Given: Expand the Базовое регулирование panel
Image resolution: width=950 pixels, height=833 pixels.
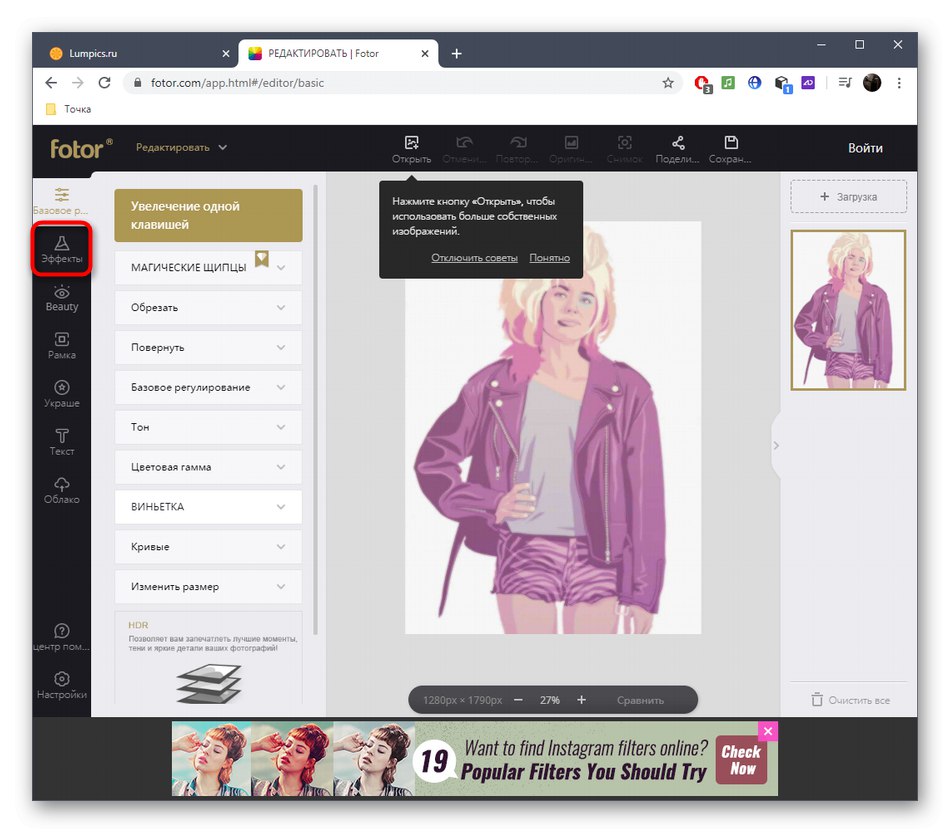Looking at the screenshot, I should (x=208, y=387).
